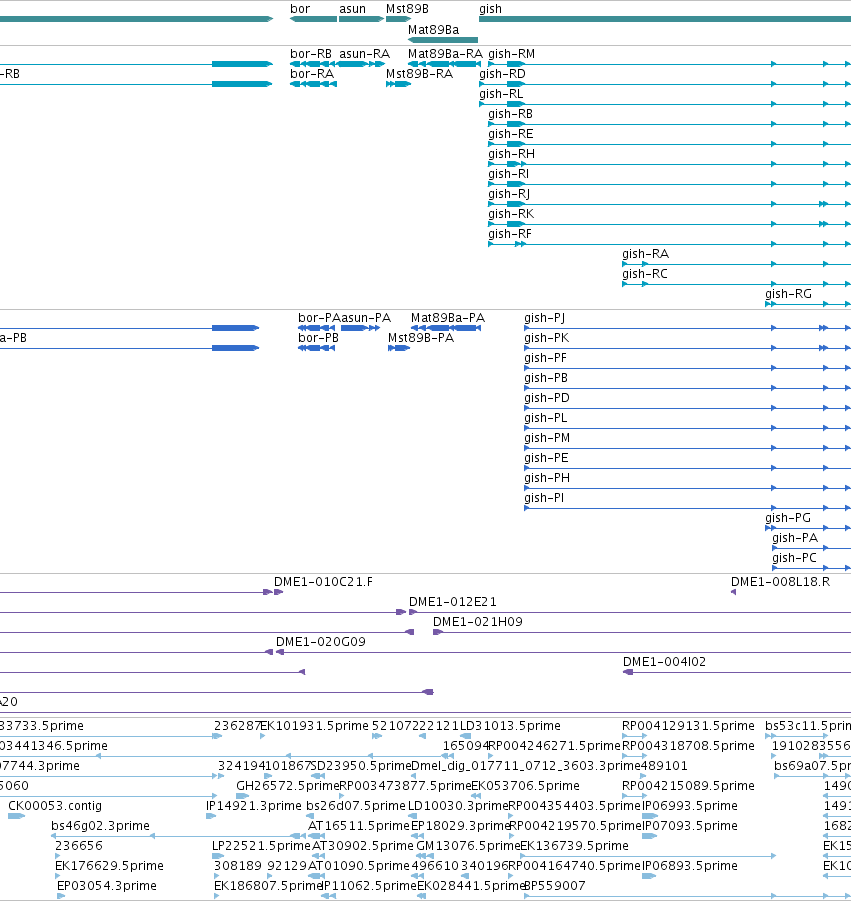Select protein gish-PM
This screenshot has height=901, width=851.
(547, 438)
